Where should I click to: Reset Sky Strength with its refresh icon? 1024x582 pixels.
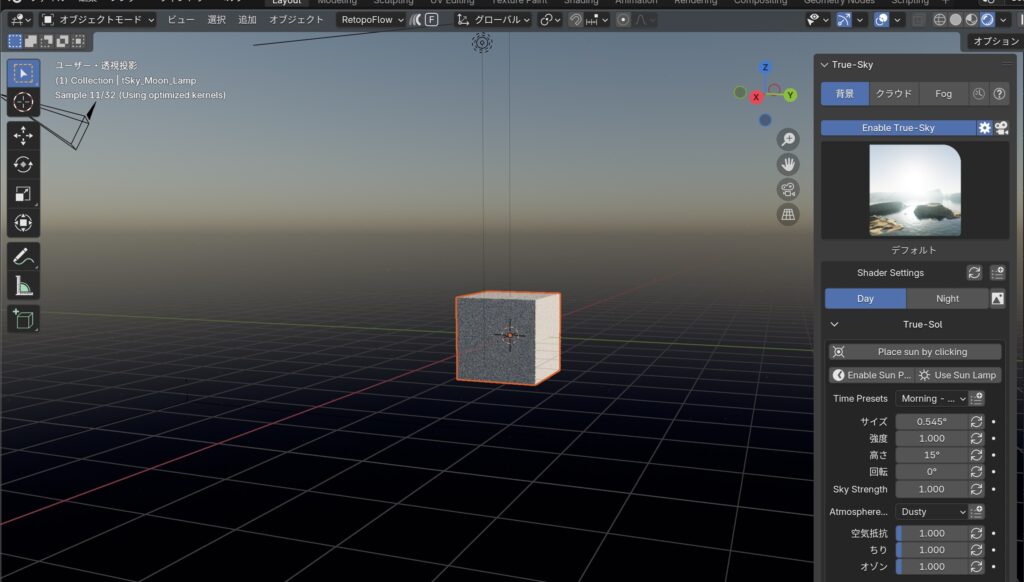click(x=976, y=489)
